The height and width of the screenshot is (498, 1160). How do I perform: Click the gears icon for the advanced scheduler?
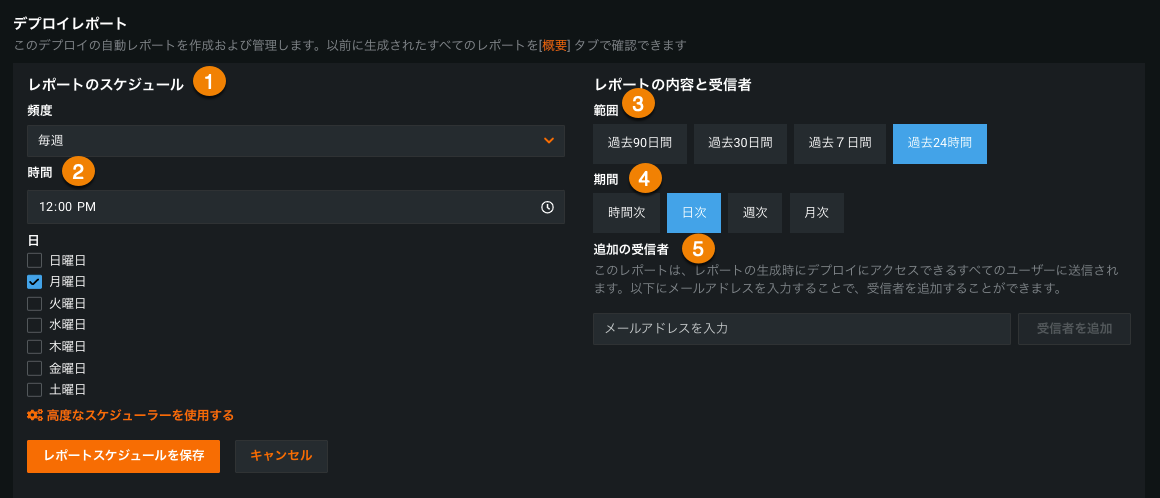pyautogui.click(x=34, y=415)
